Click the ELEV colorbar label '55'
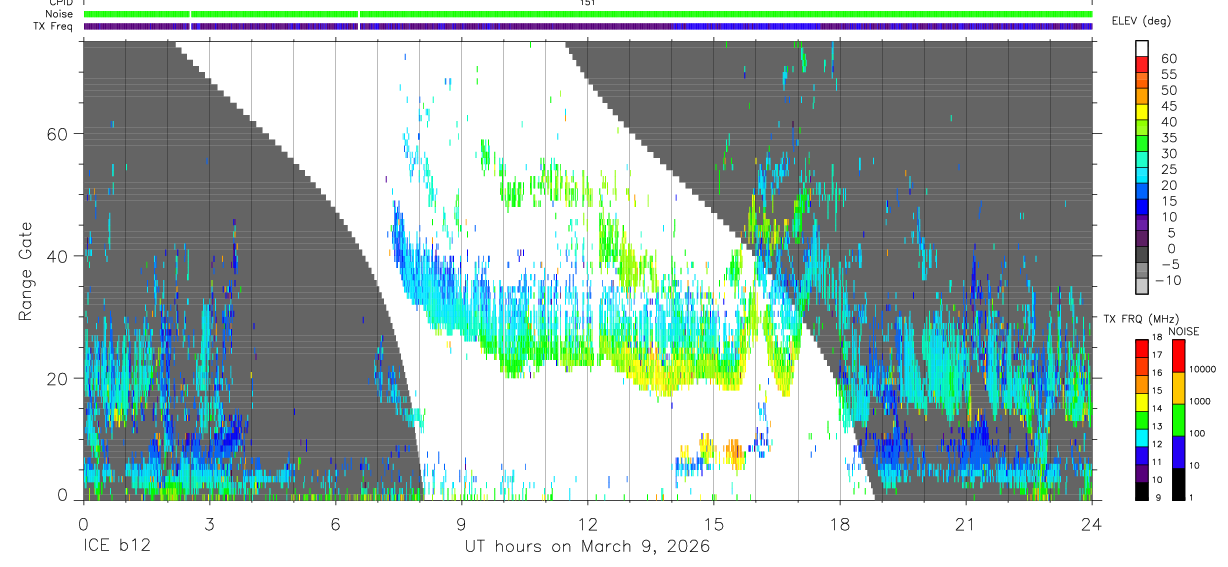1228x567 pixels. click(x=1169, y=75)
